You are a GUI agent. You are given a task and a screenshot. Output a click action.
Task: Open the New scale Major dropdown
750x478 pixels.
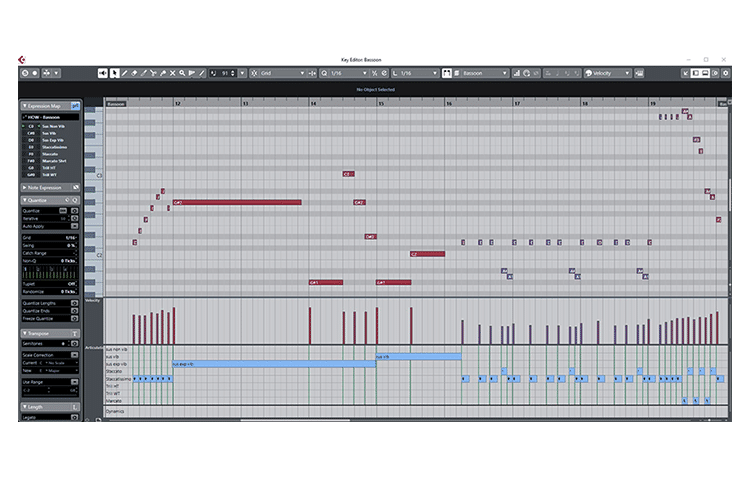[61, 370]
